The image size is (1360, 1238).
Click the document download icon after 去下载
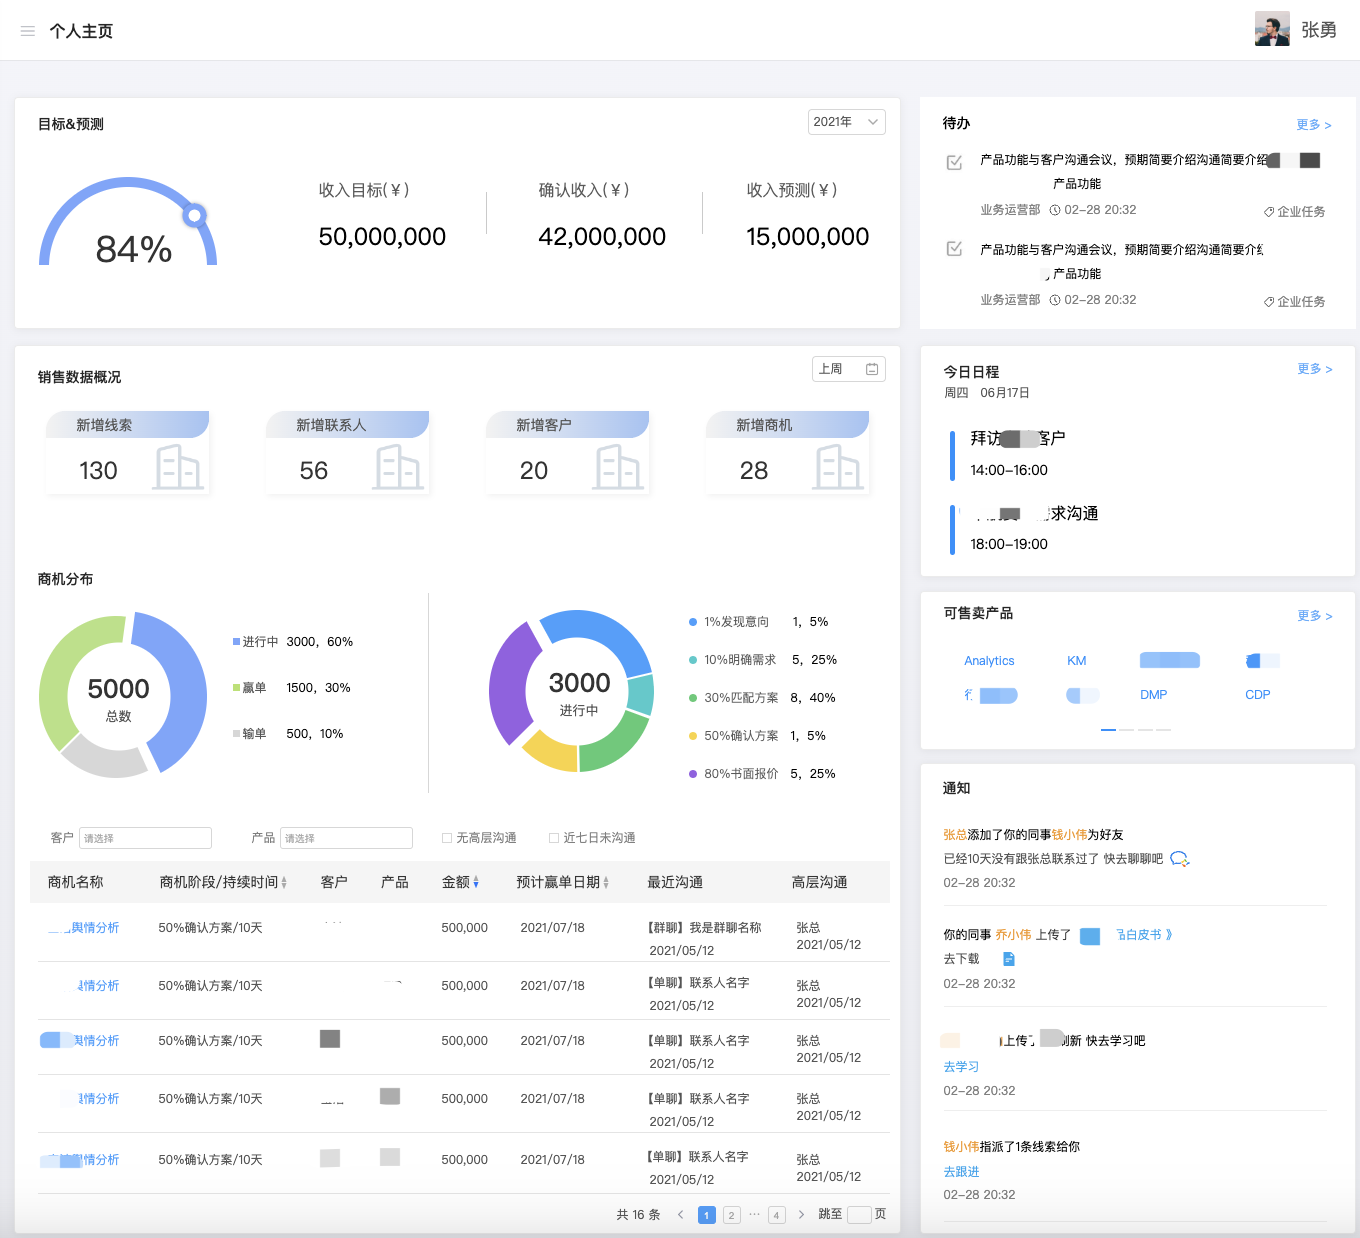coord(1009,959)
